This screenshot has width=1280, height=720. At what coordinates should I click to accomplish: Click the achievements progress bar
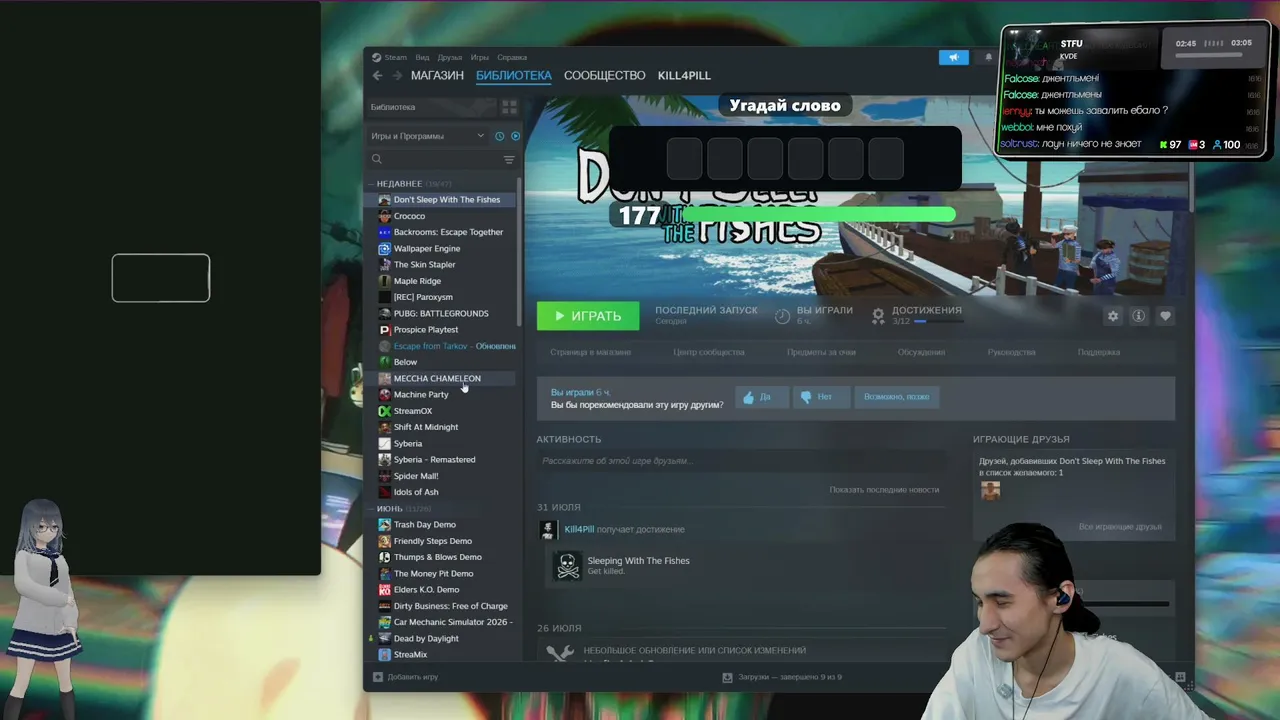[x=937, y=322]
